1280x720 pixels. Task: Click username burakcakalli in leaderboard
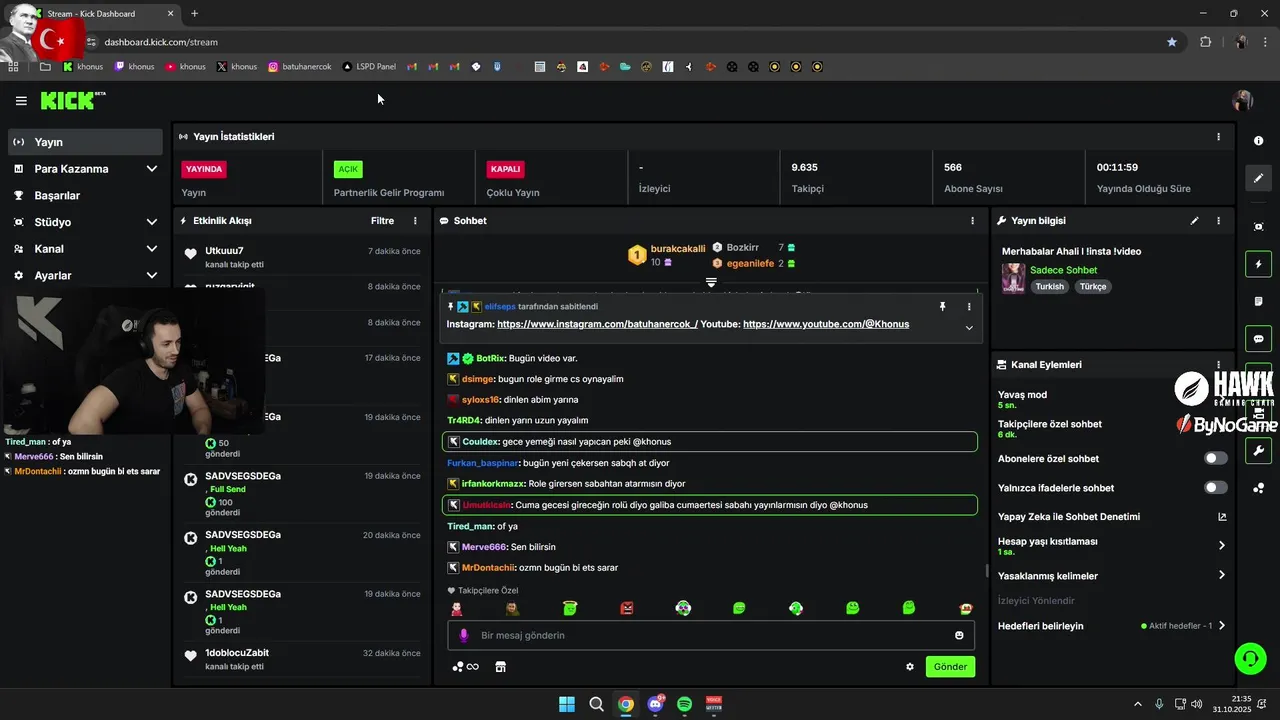pyautogui.click(x=678, y=248)
